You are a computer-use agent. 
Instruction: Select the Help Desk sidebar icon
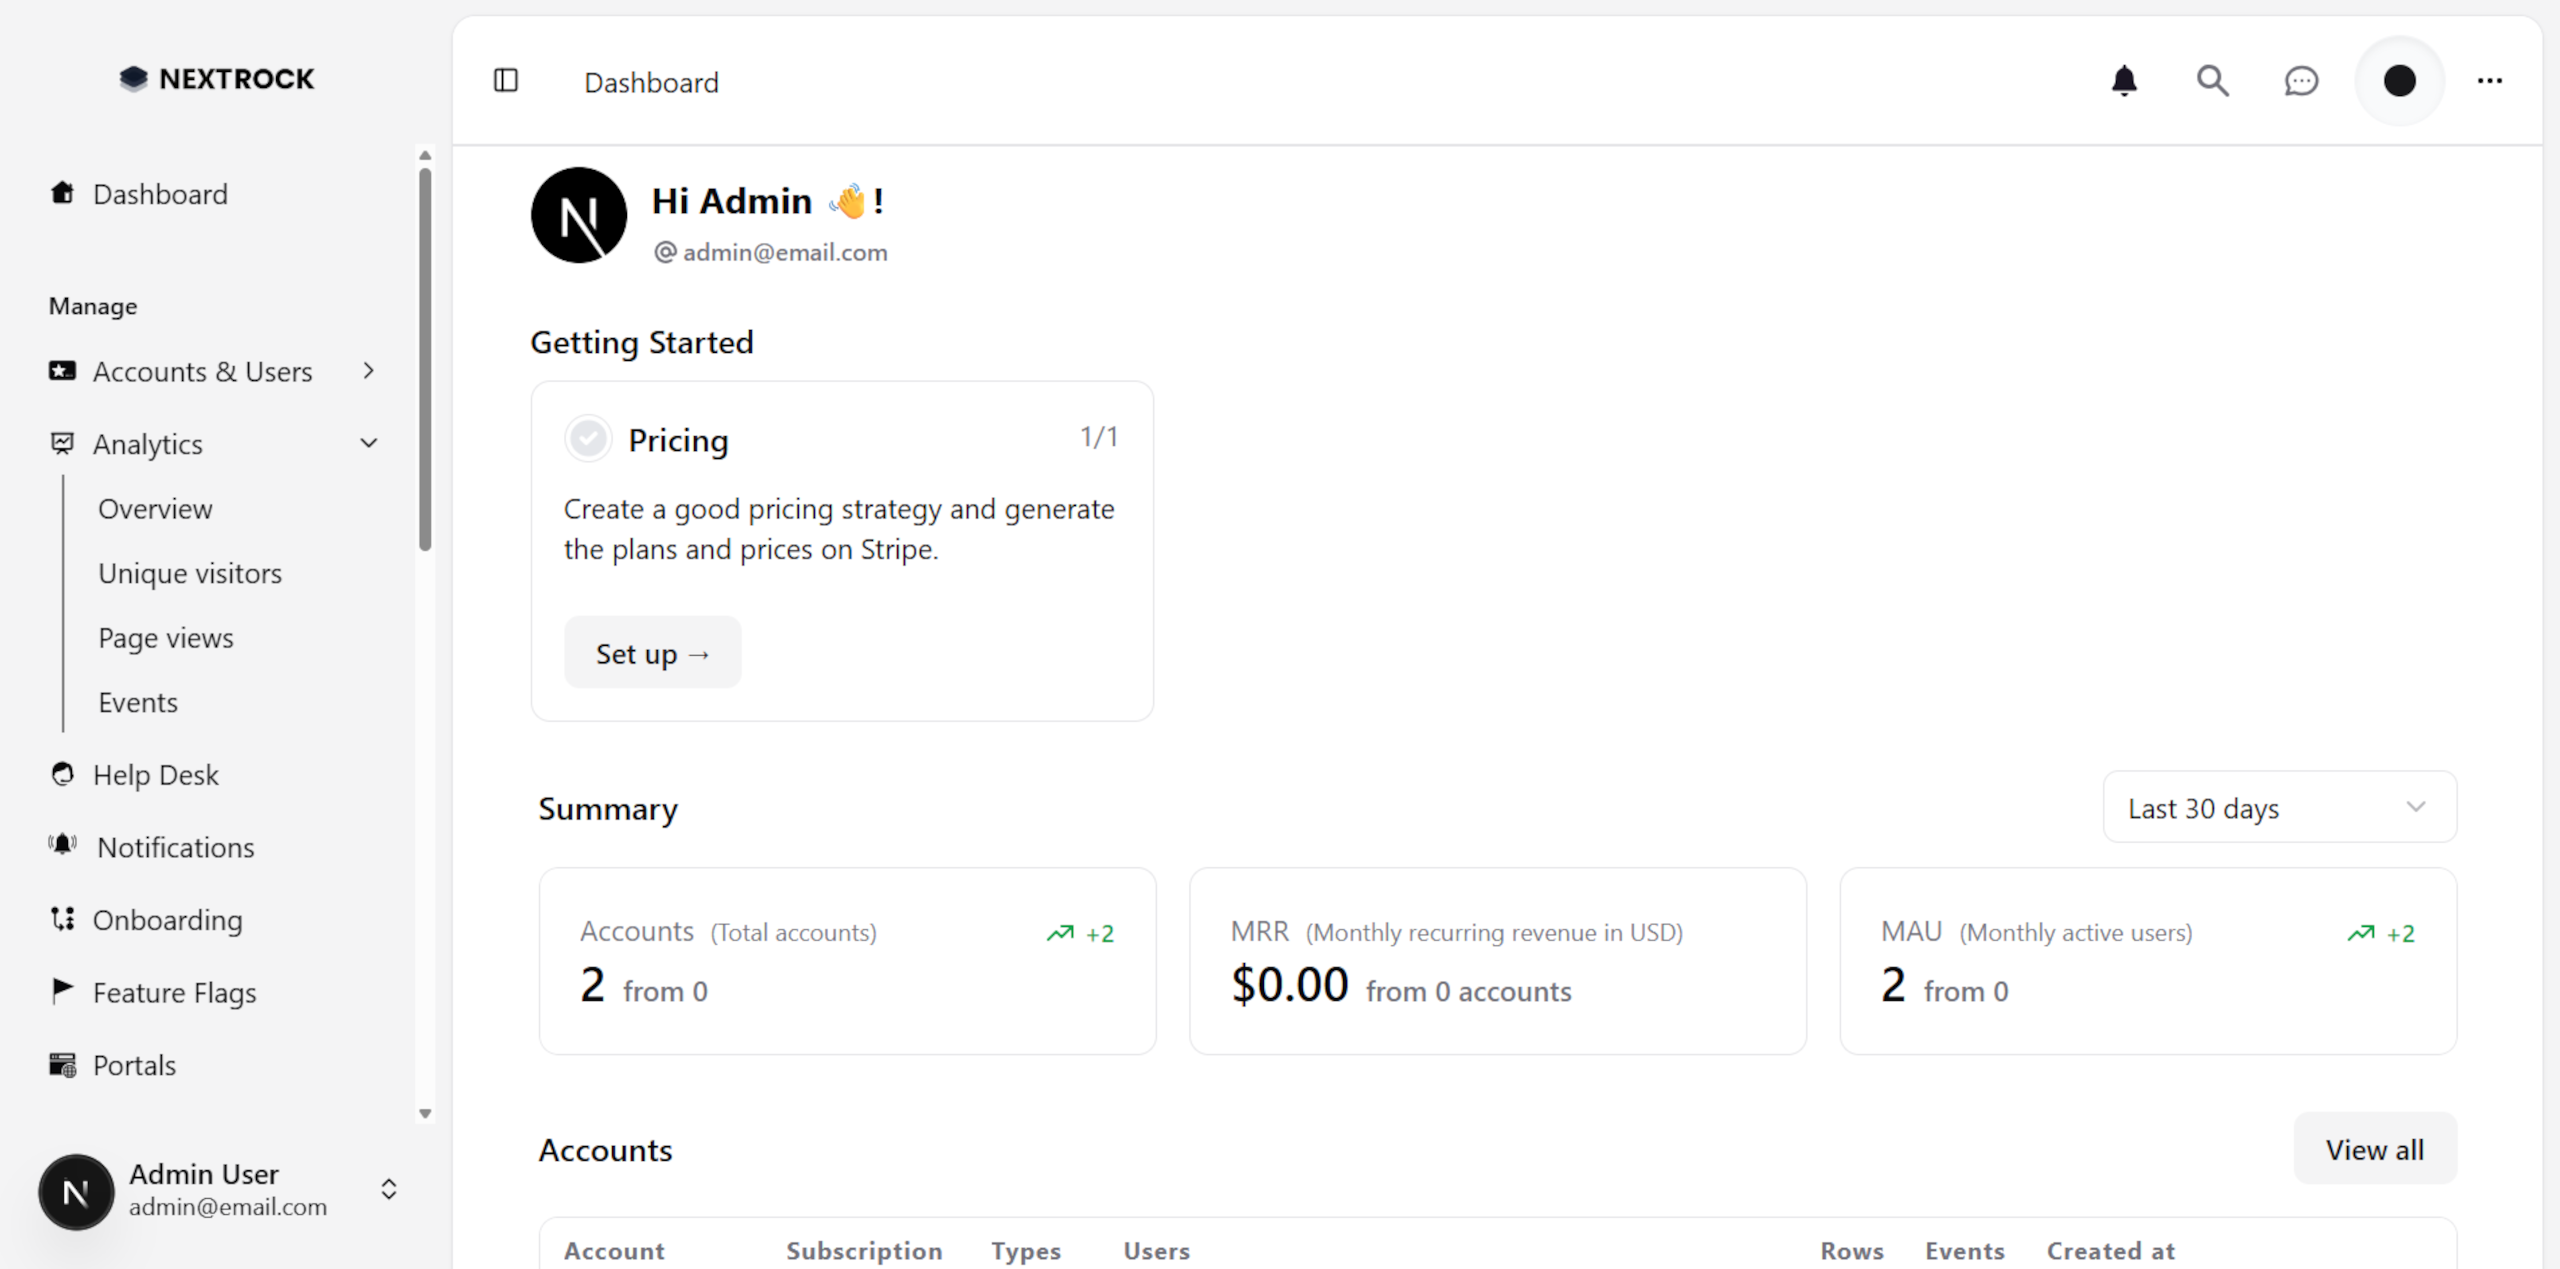click(x=62, y=773)
